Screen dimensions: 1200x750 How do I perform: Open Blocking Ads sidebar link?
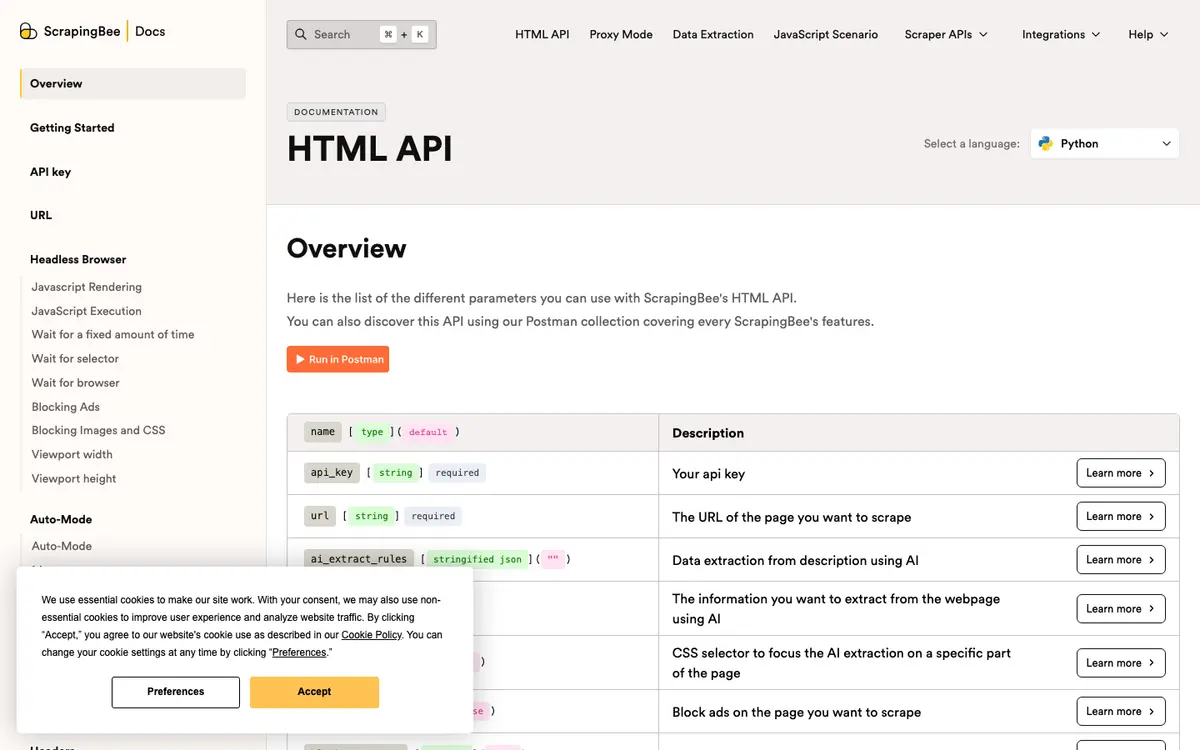(x=66, y=407)
